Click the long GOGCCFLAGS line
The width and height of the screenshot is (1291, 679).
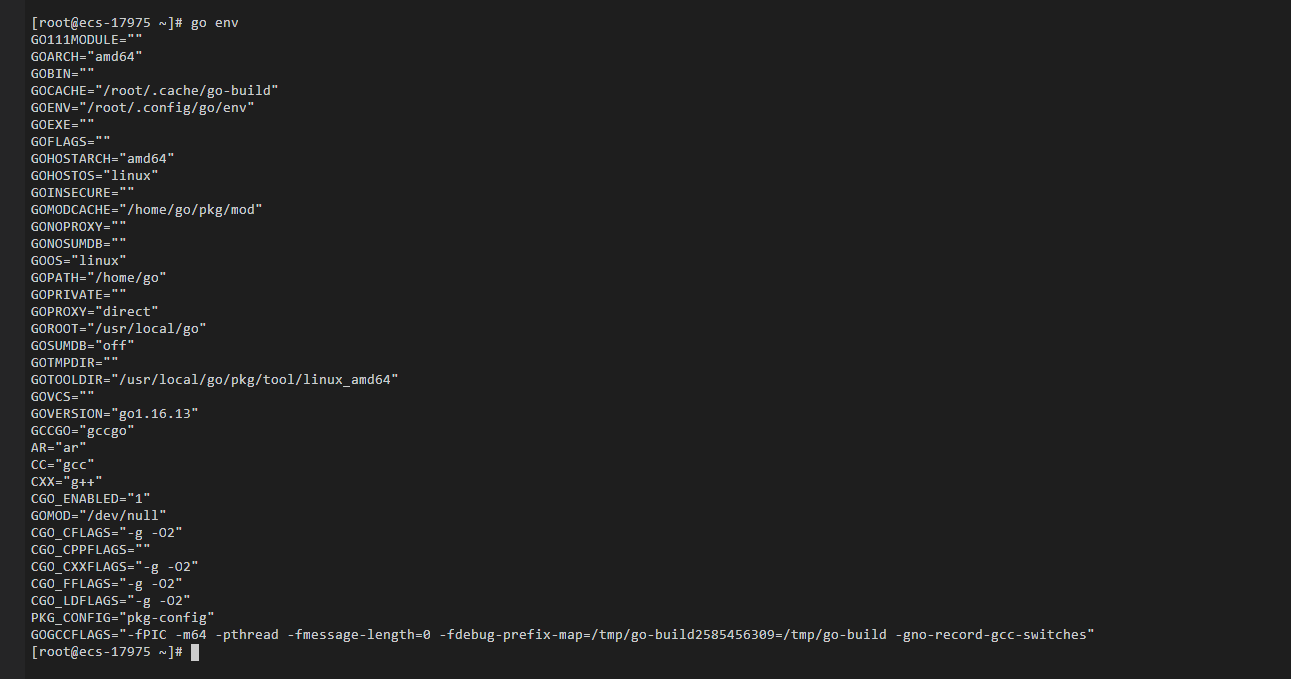click(x=563, y=634)
